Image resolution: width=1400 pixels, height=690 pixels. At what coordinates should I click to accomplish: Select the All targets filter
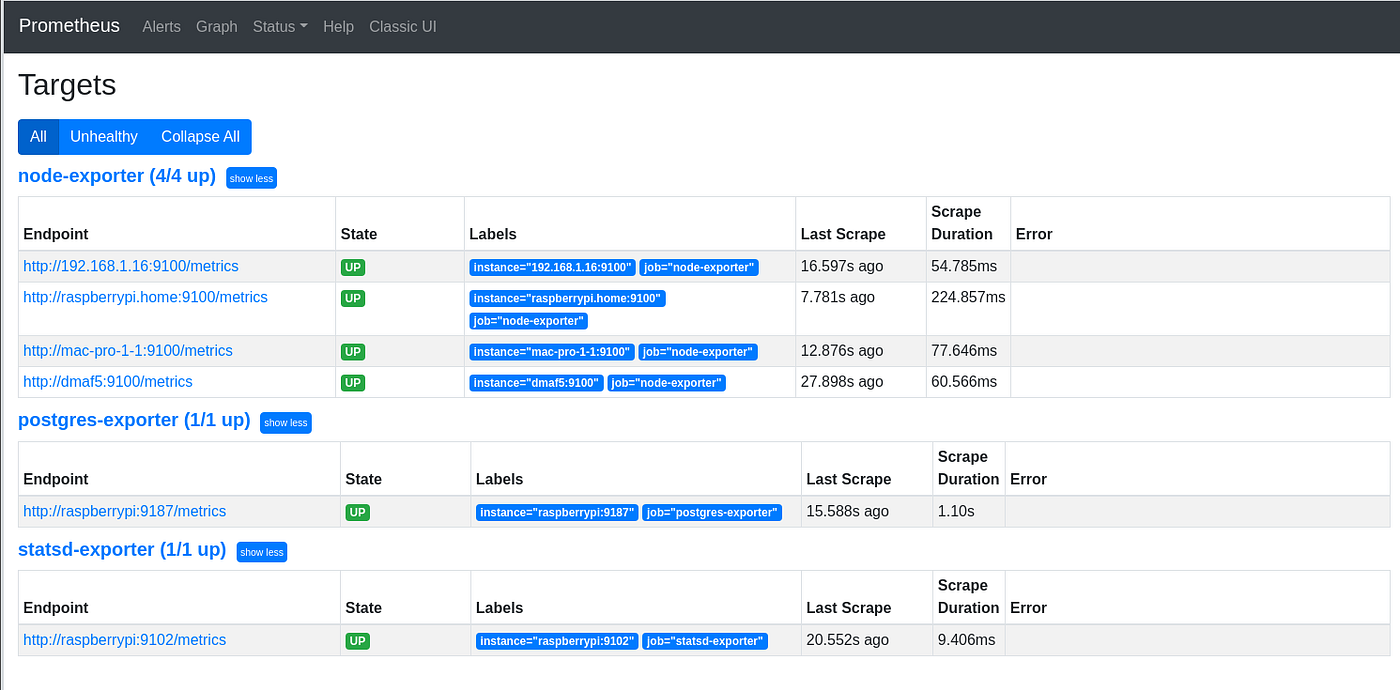[38, 136]
